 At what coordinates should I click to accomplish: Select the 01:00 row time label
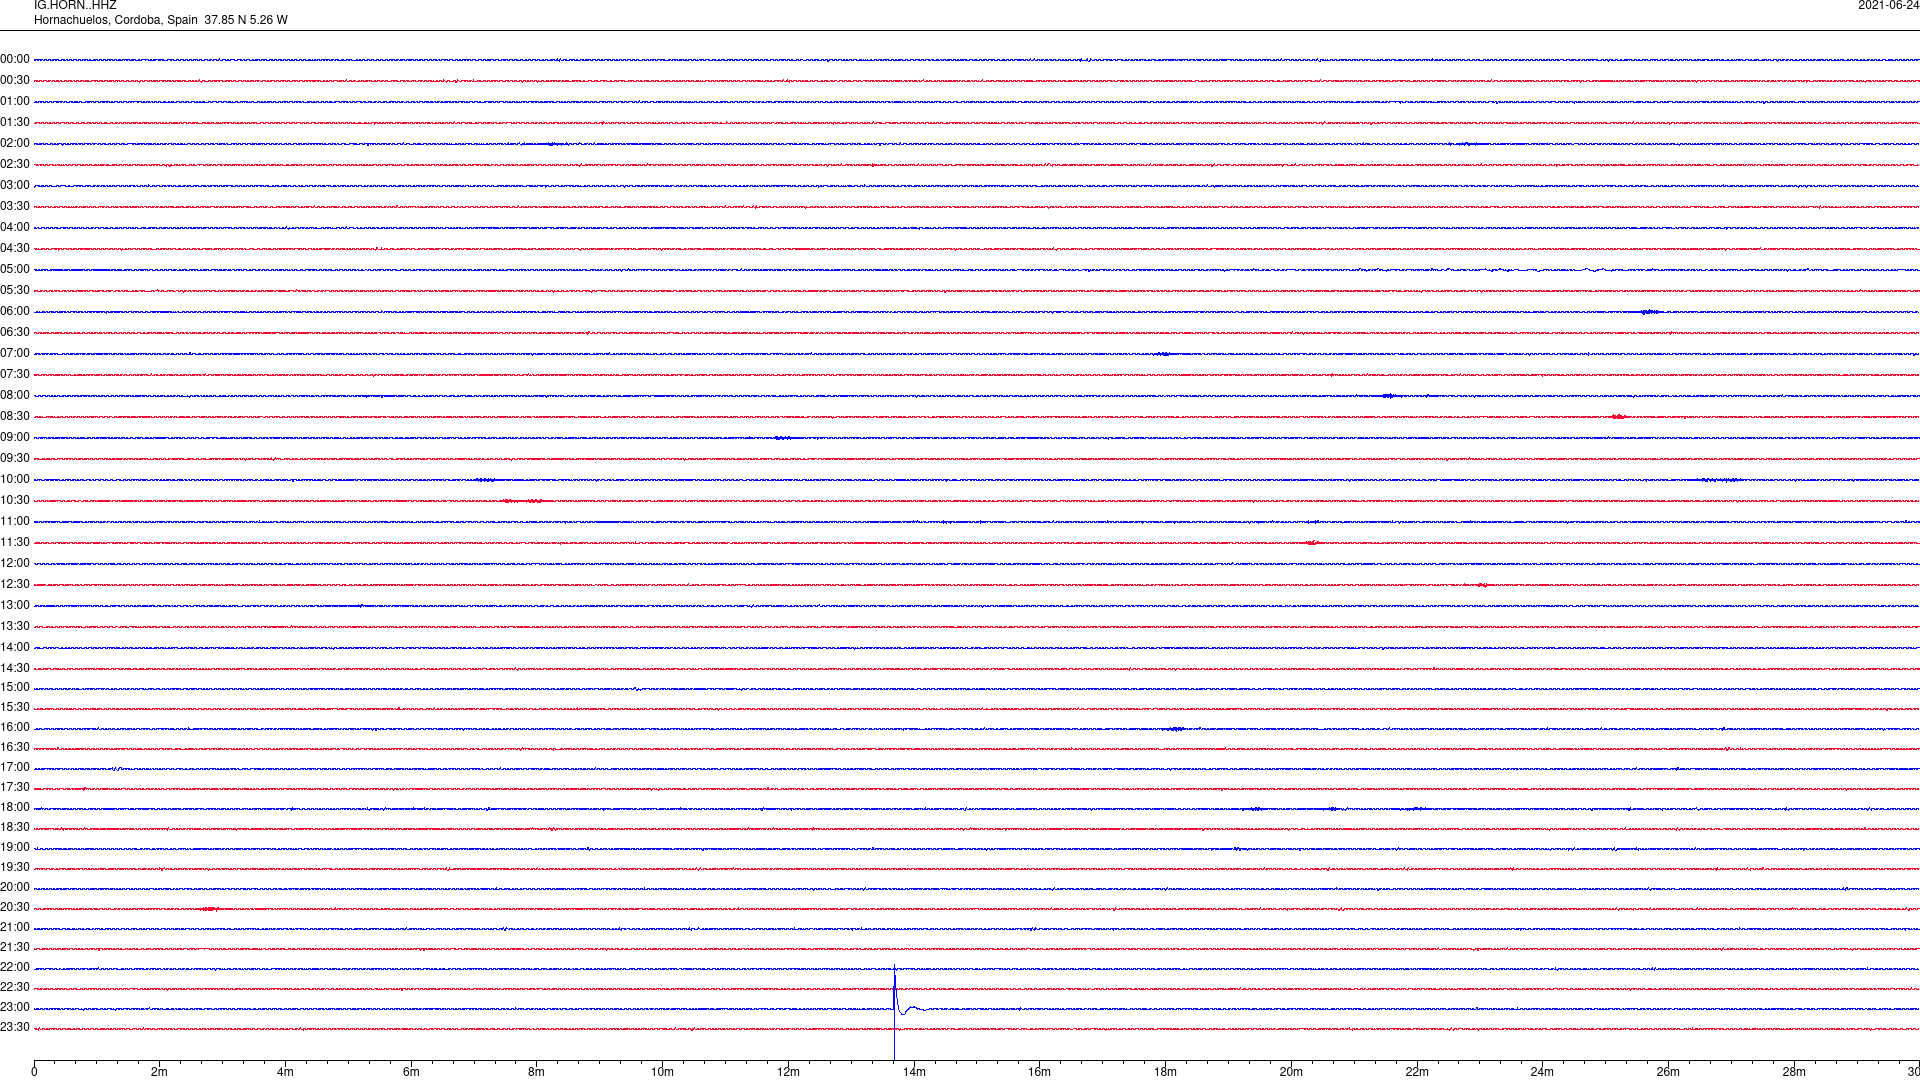click(15, 101)
